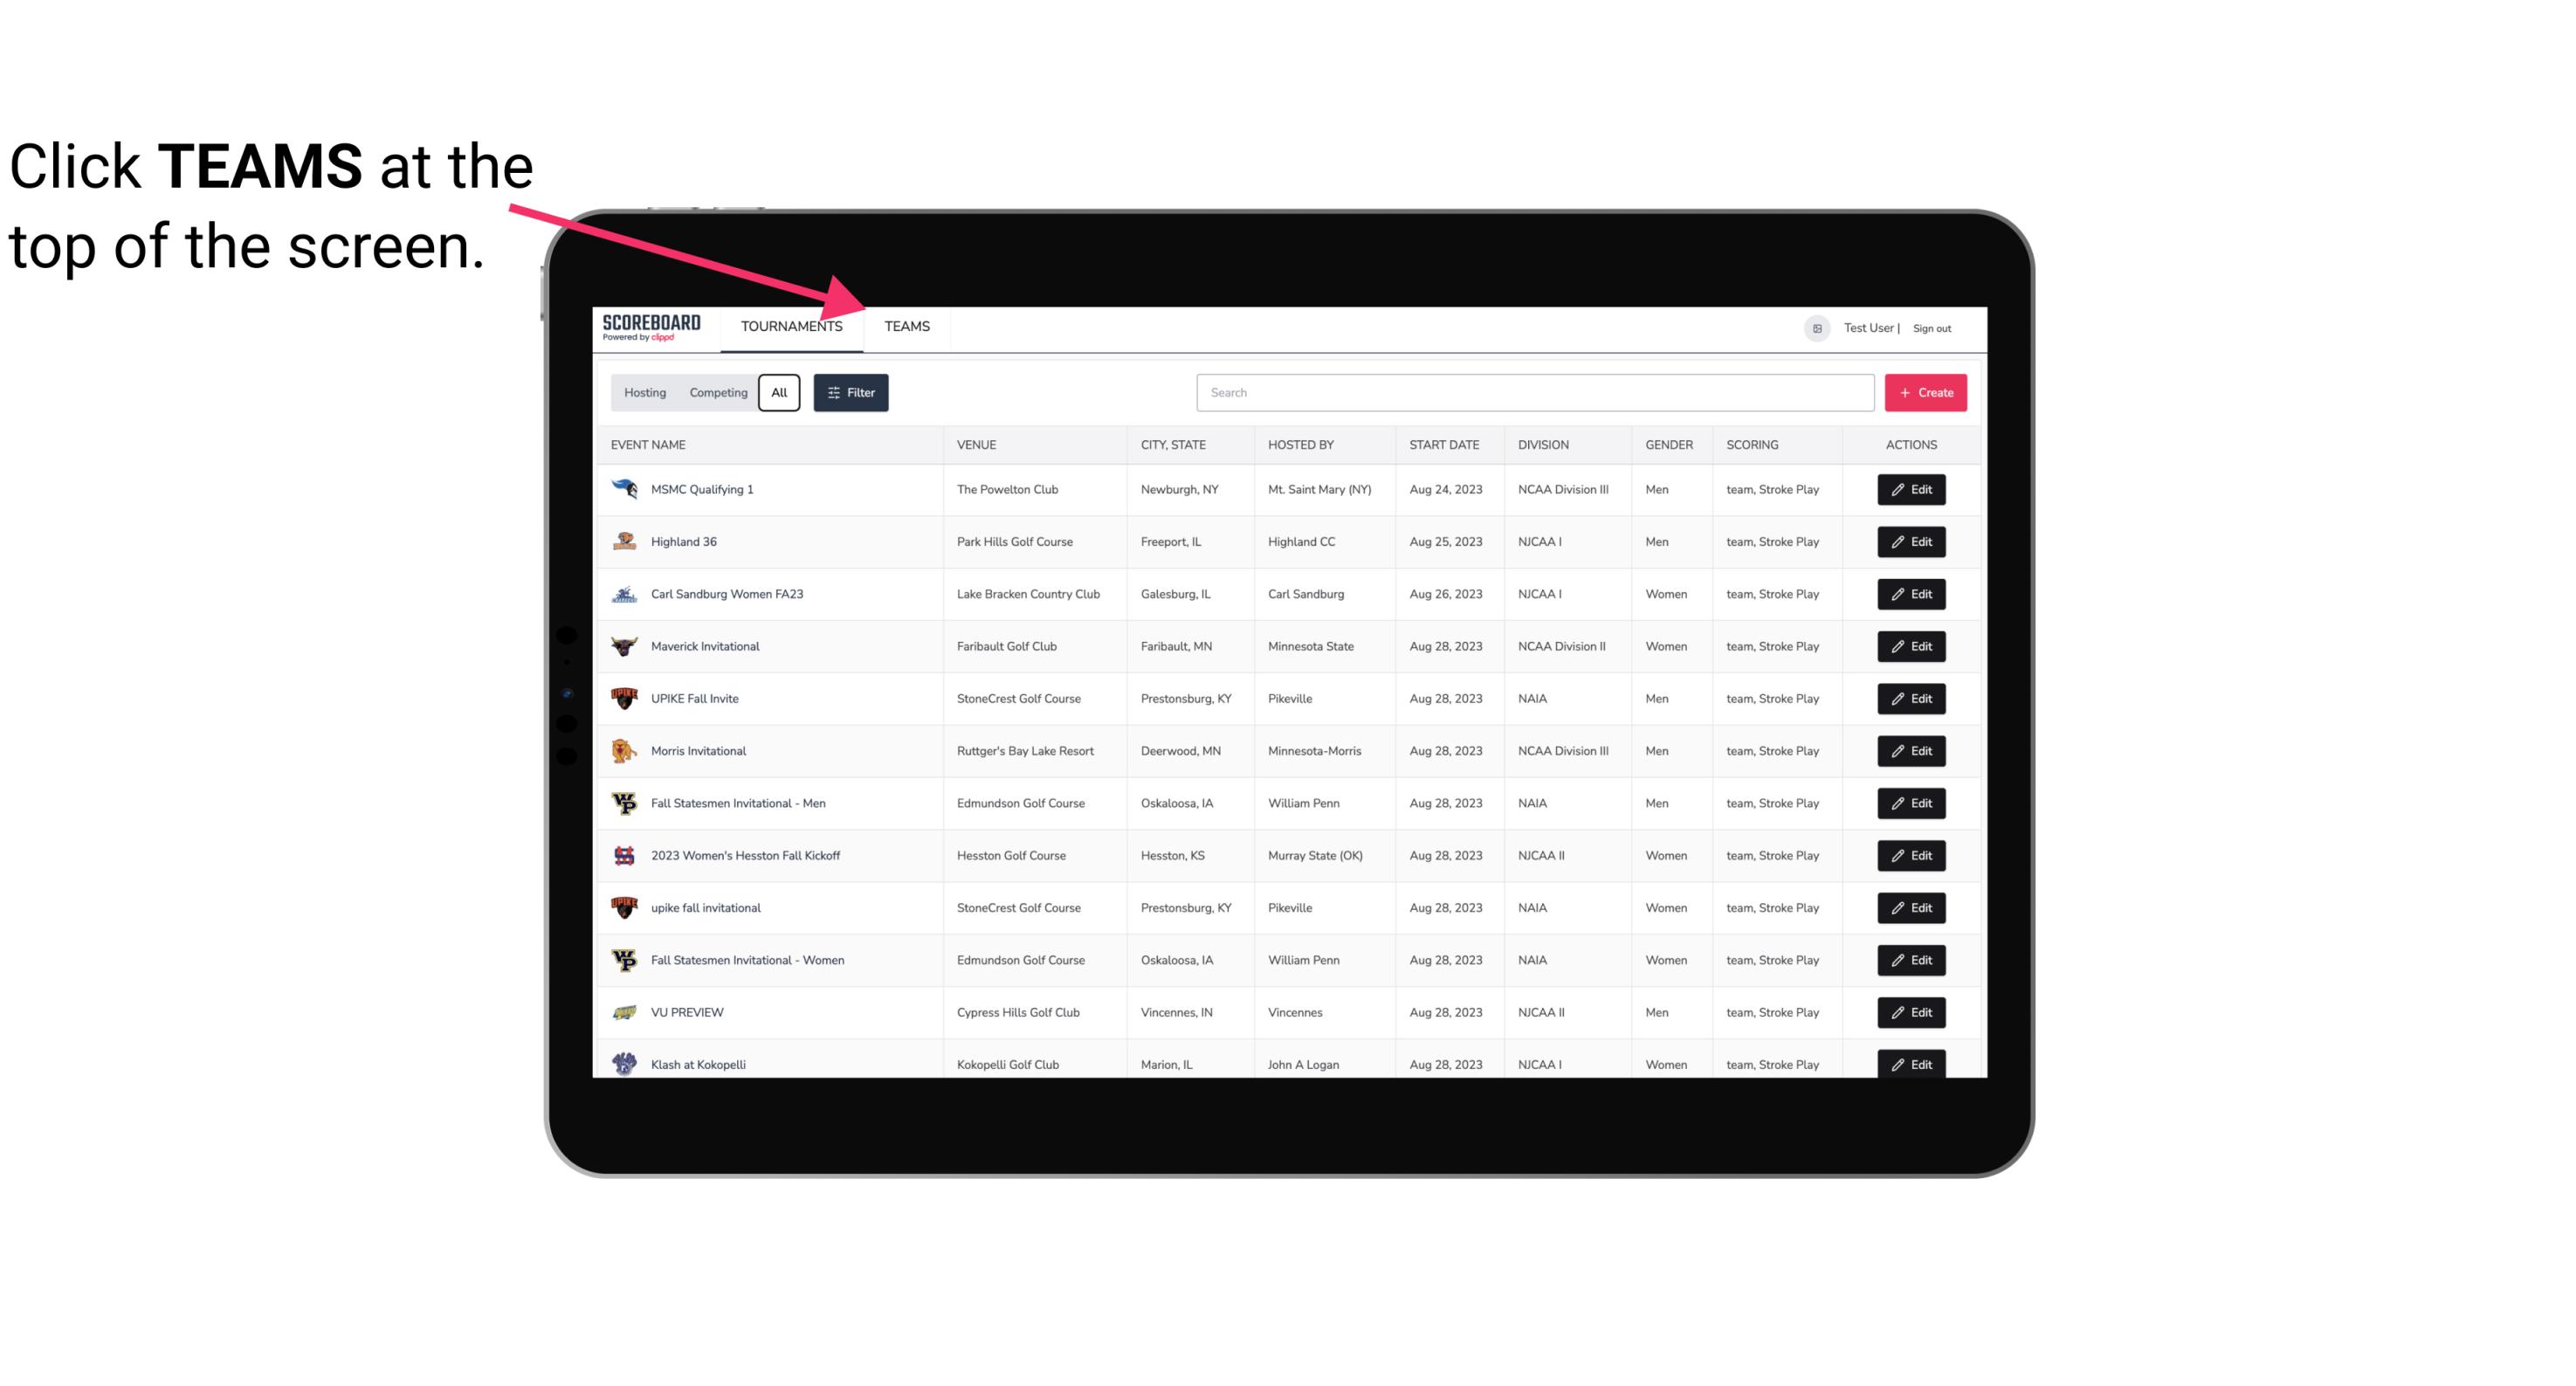Click the settings gear icon top right
Image resolution: width=2576 pixels, height=1386 pixels.
pyautogui.click(x=1814, y=326)
